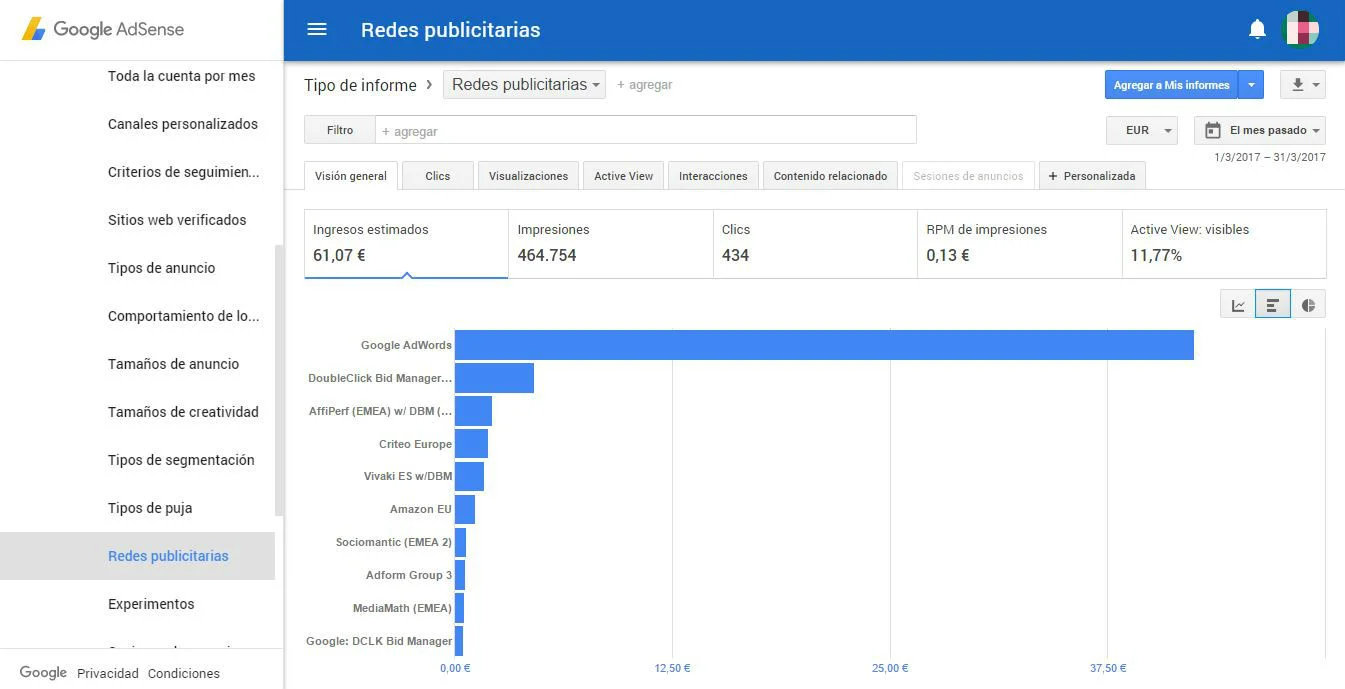The width and height of the screenshot is (1345, 689).
Task: Switch to line chart view
Action: pyautogui.click(x=1238, y=305)
